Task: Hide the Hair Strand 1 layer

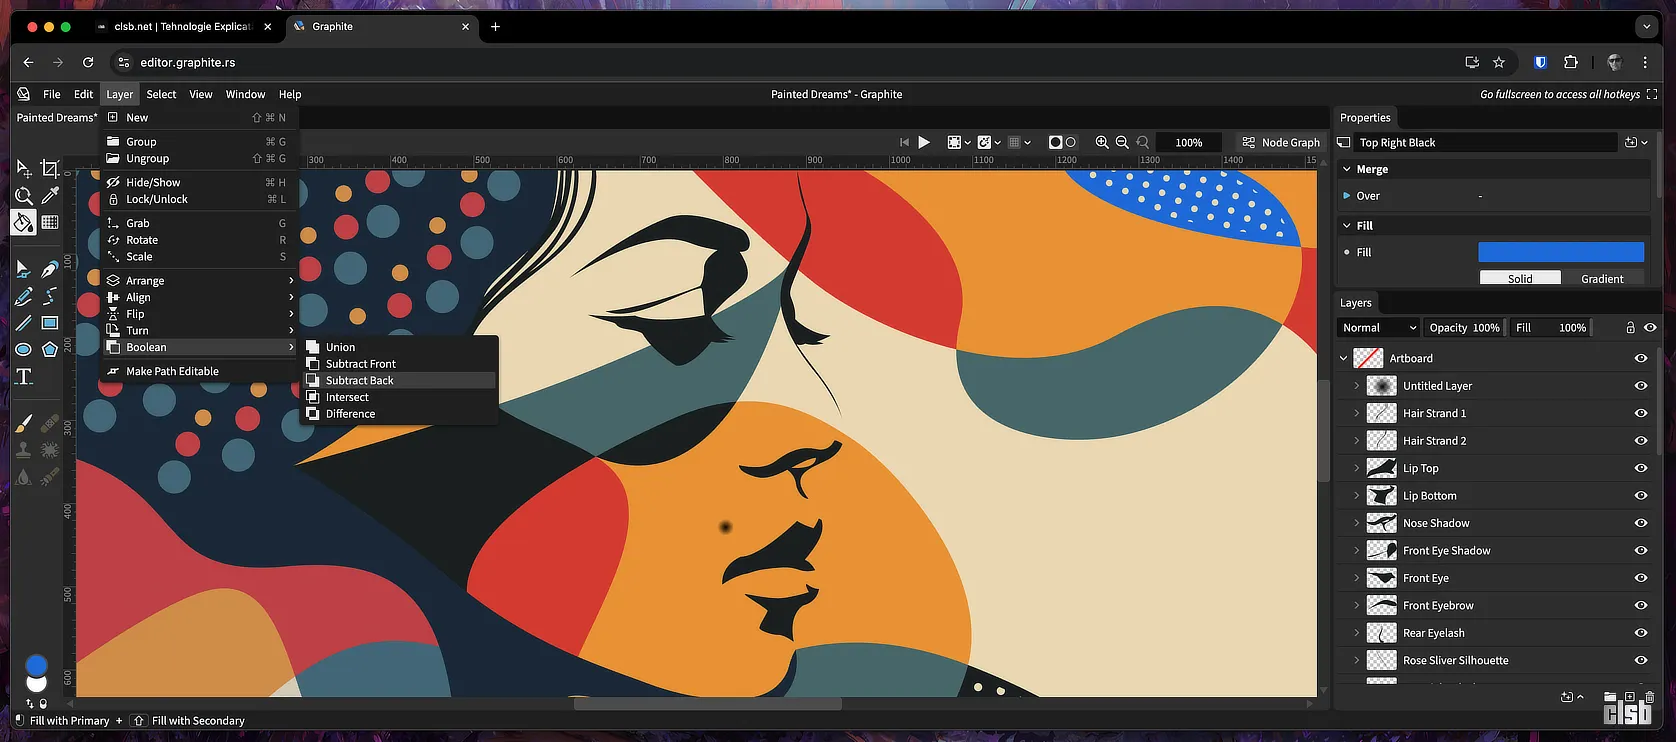Action: [x=1640, y=413]
